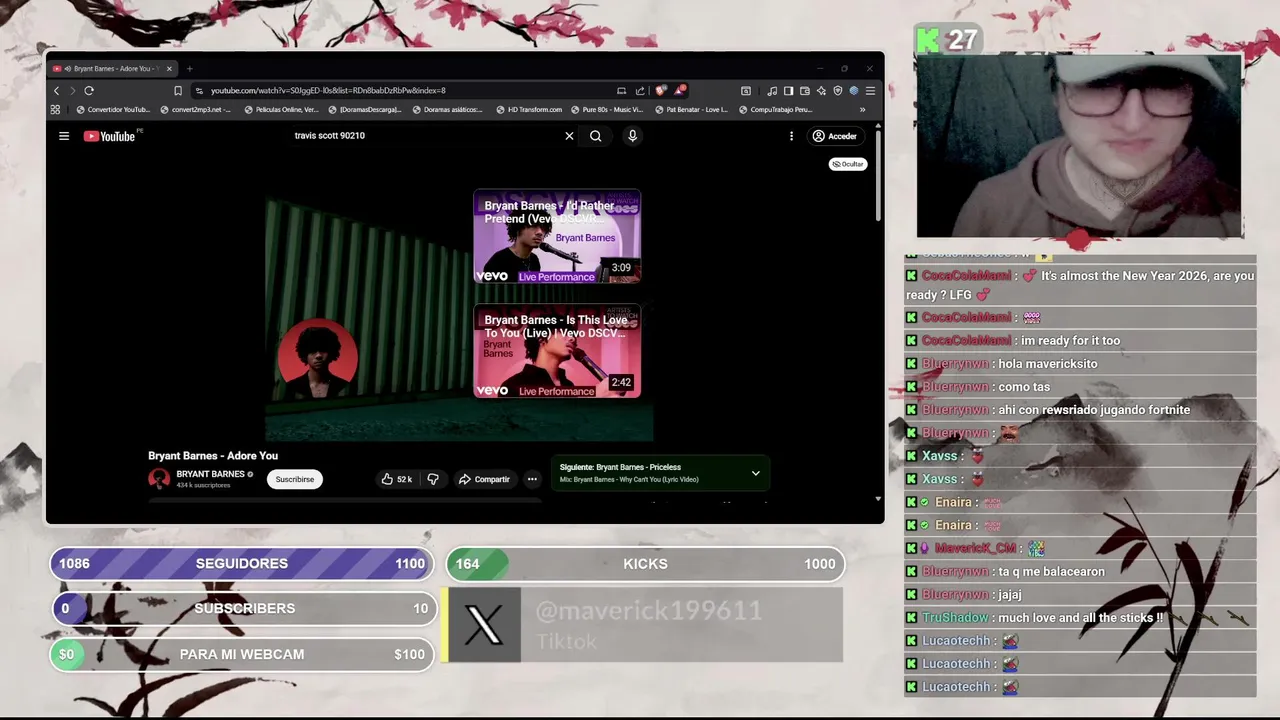Viewport: 1280px width, 720px height.
Task: Click the KICKS 164/1000 progress bar
Action: (645, 564)
